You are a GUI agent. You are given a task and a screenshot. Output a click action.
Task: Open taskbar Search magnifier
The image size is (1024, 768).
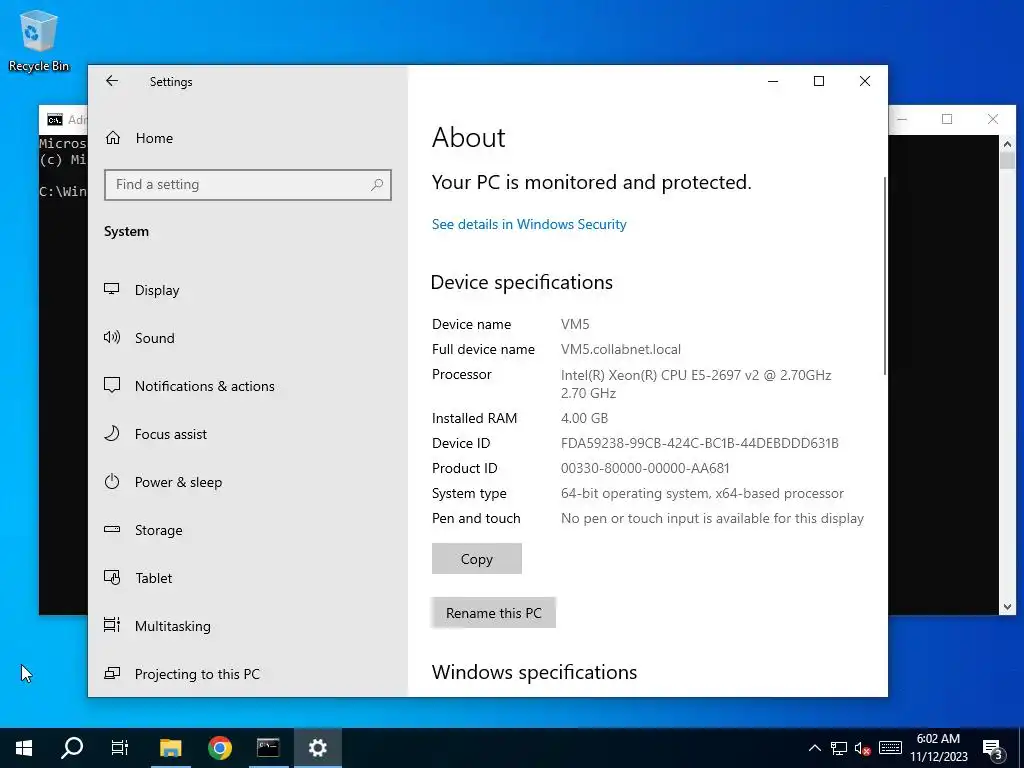point(72,748)
